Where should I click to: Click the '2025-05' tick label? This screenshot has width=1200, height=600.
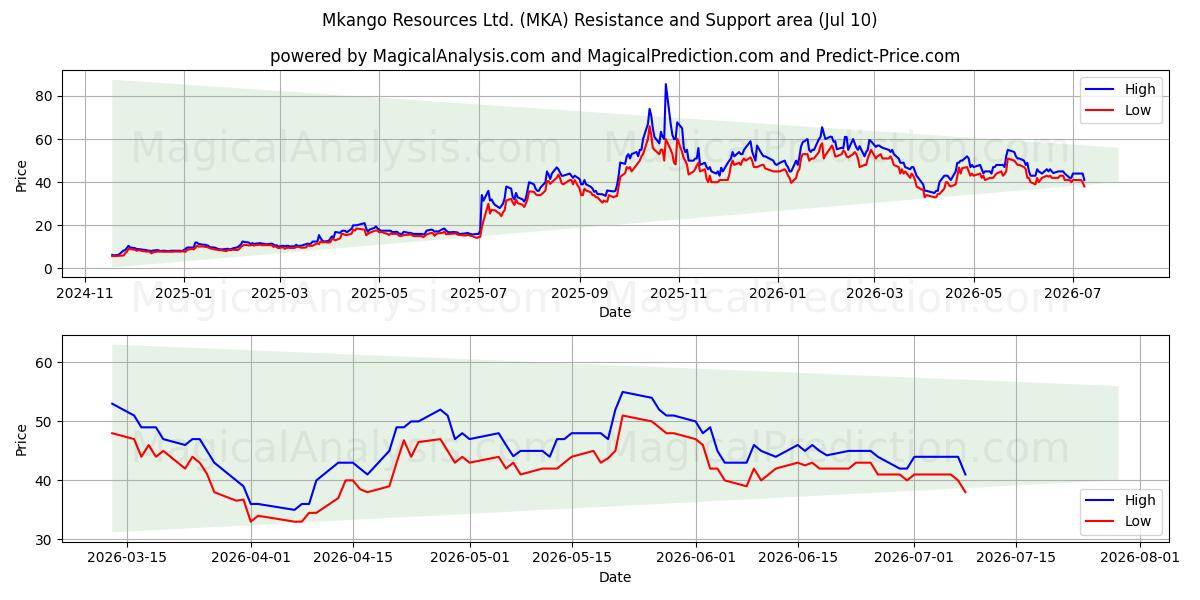pyautogui.click(x=380, y=293)
